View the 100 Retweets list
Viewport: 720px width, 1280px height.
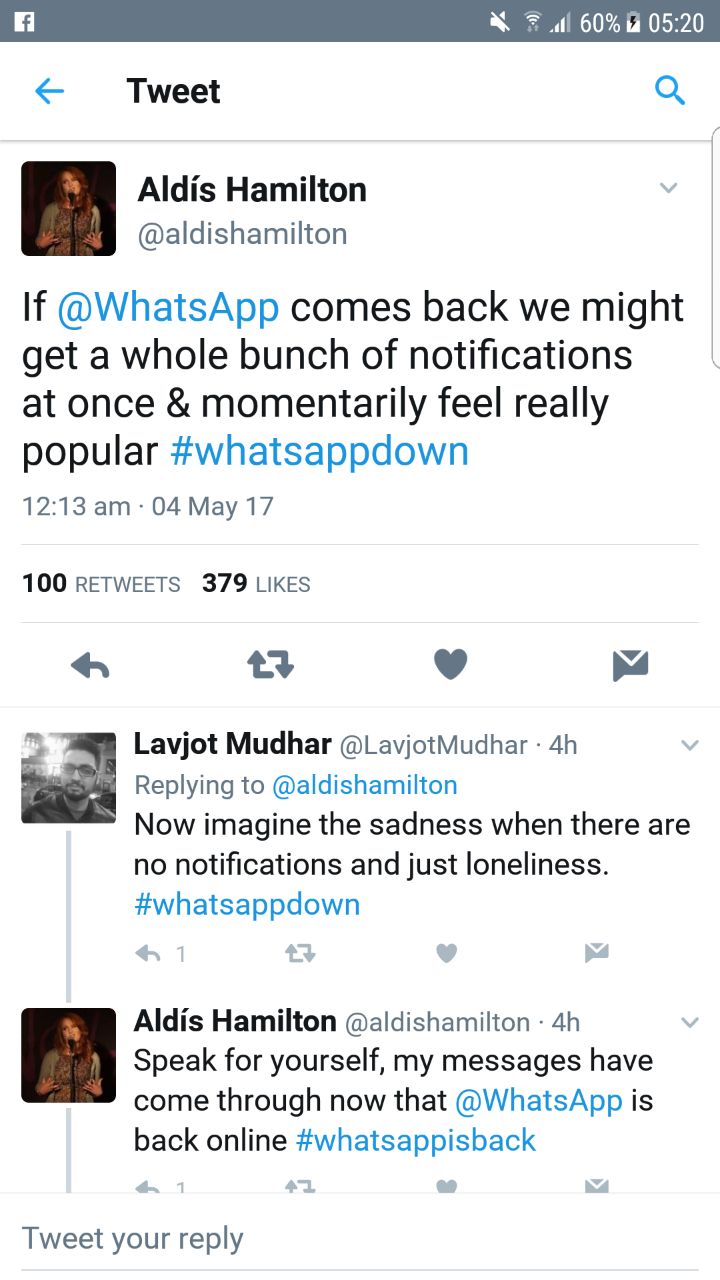click(101, 584)
